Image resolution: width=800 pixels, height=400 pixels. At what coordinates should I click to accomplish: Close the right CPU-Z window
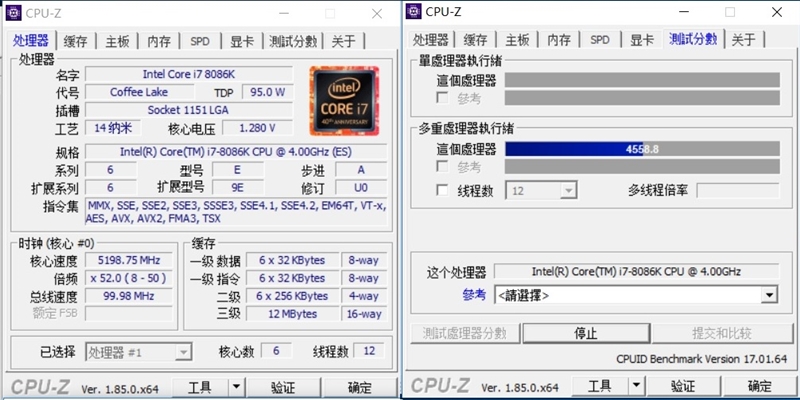[x=777, y=12]
